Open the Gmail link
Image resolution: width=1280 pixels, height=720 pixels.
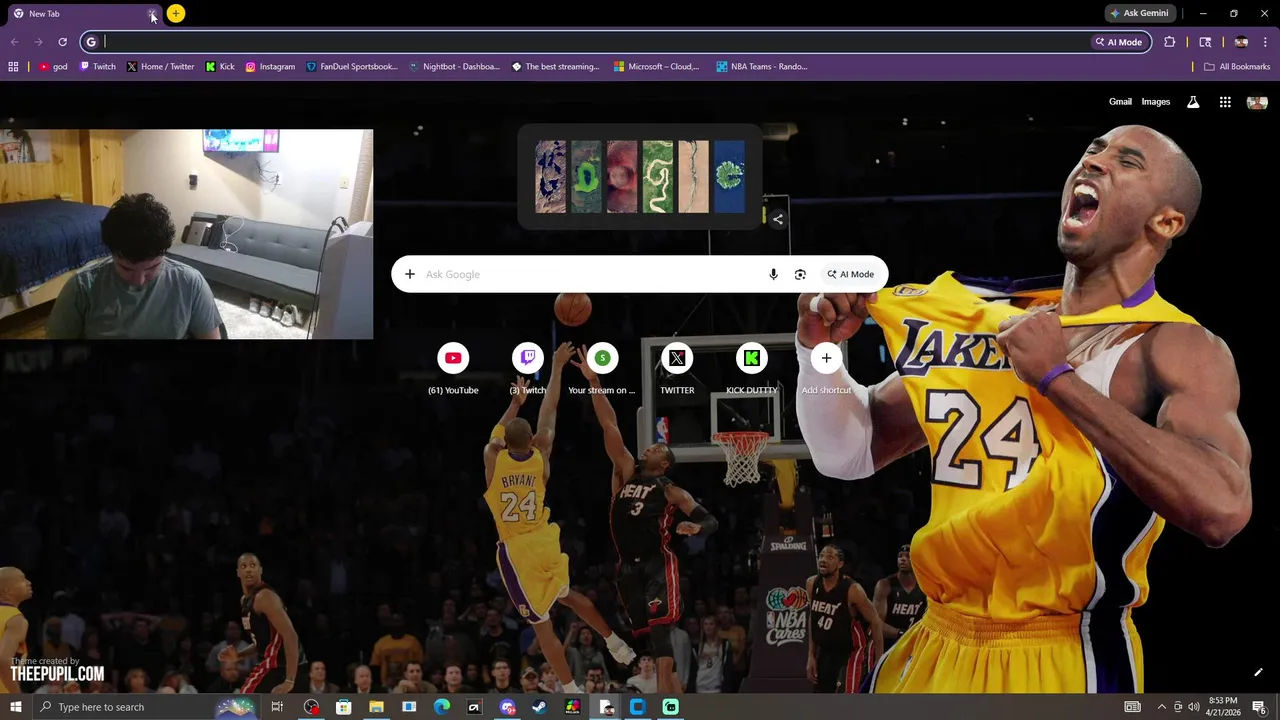(1120, 102)
